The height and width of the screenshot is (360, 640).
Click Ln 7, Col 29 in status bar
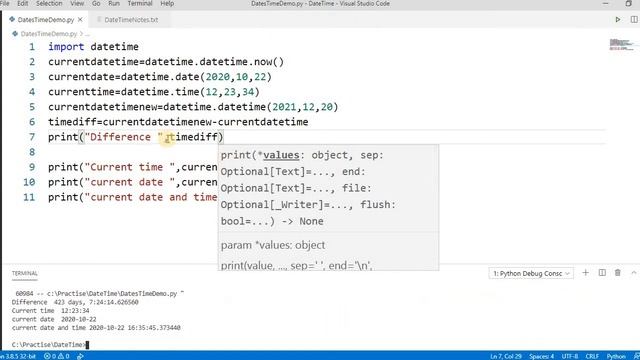tap(506, 356)
